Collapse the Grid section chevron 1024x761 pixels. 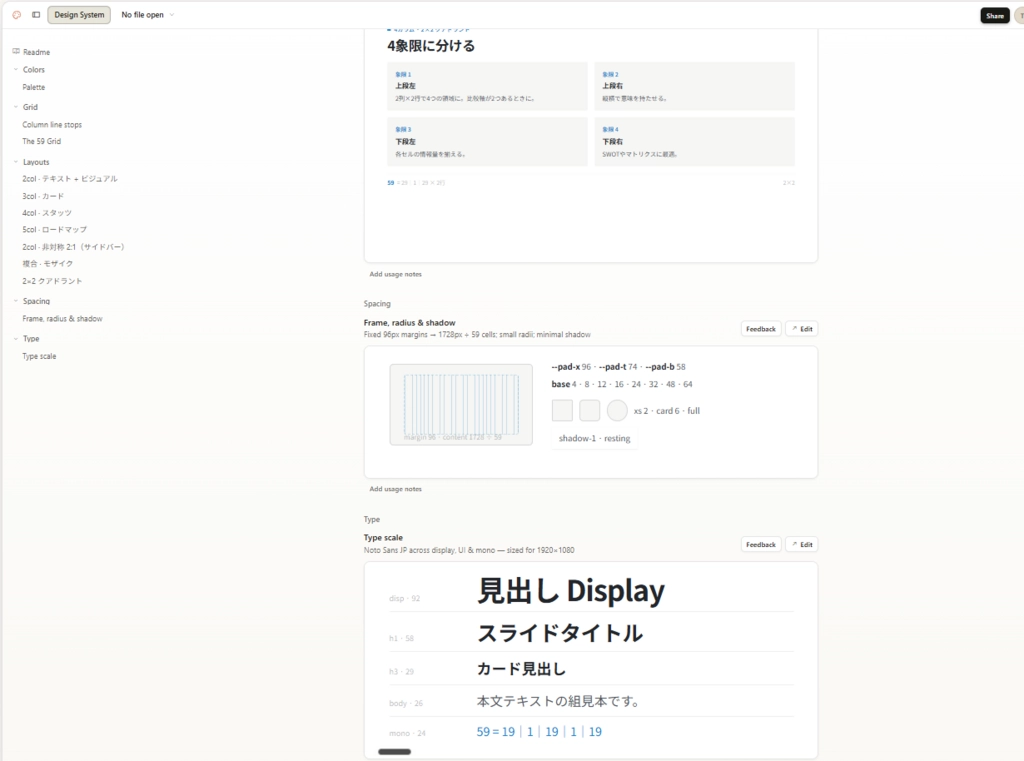tap(16, 106)
